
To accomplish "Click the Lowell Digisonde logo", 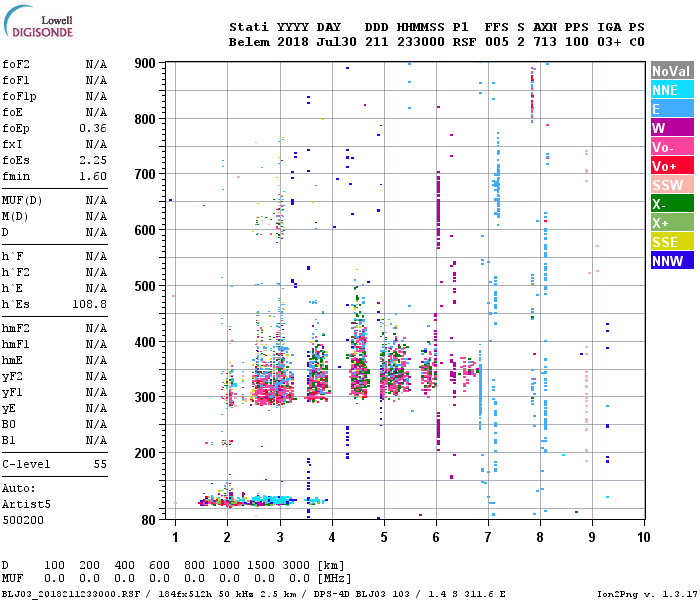I will (38, 21).
